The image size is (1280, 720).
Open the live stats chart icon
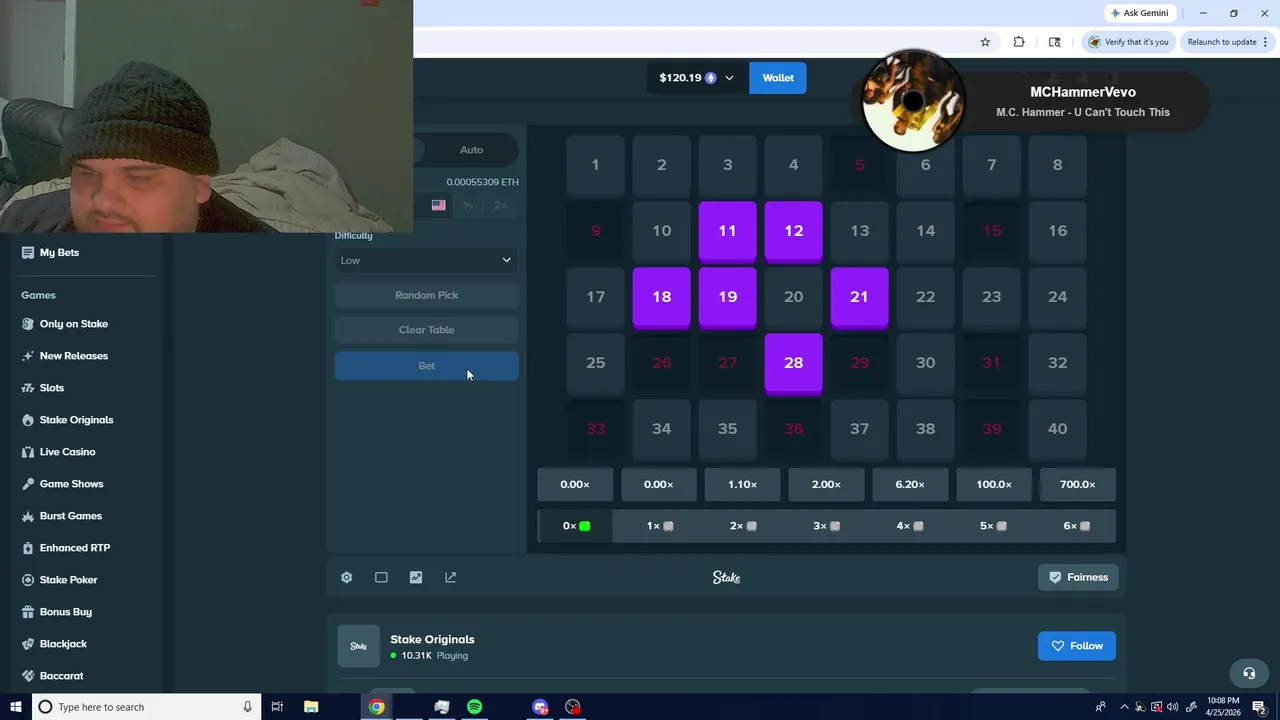[416, 577]
